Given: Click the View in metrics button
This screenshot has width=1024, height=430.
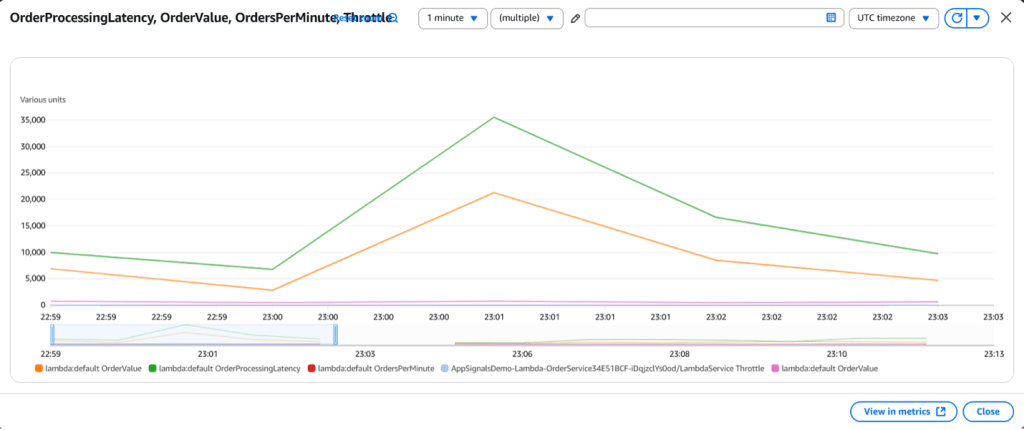Looking at the screenshot, I should pos(903,411).
